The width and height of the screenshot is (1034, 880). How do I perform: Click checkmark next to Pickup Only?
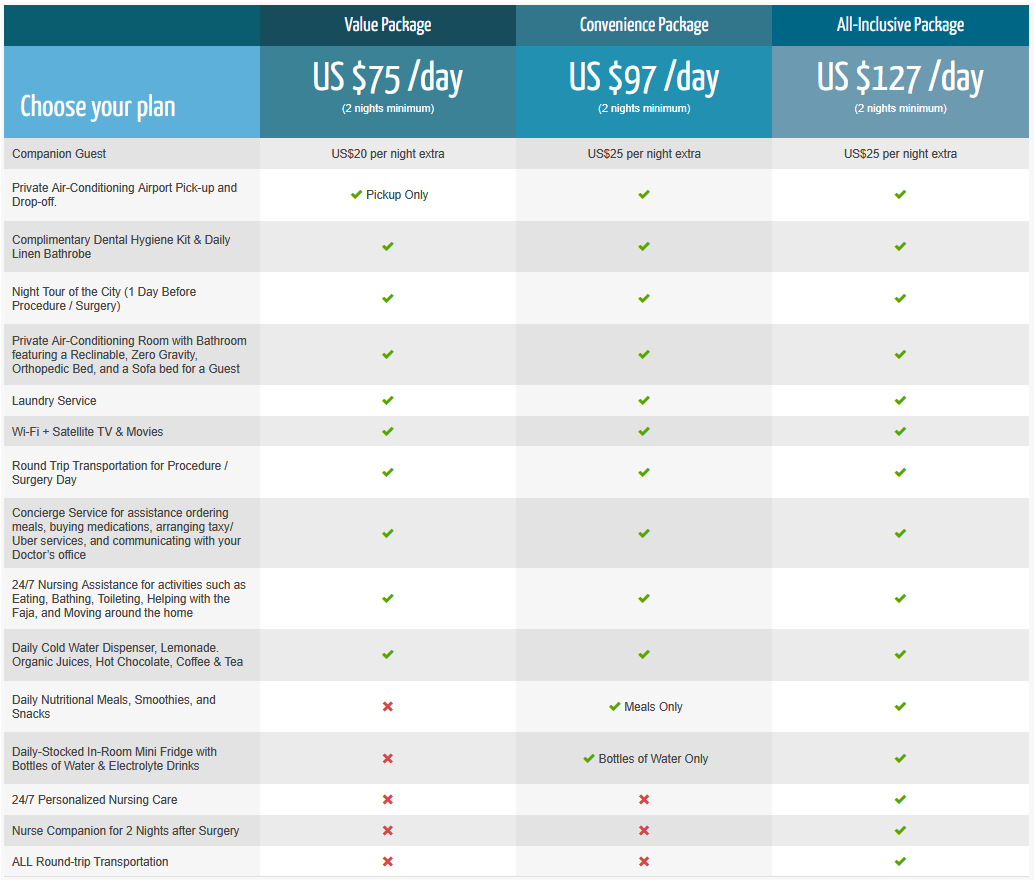356,195
